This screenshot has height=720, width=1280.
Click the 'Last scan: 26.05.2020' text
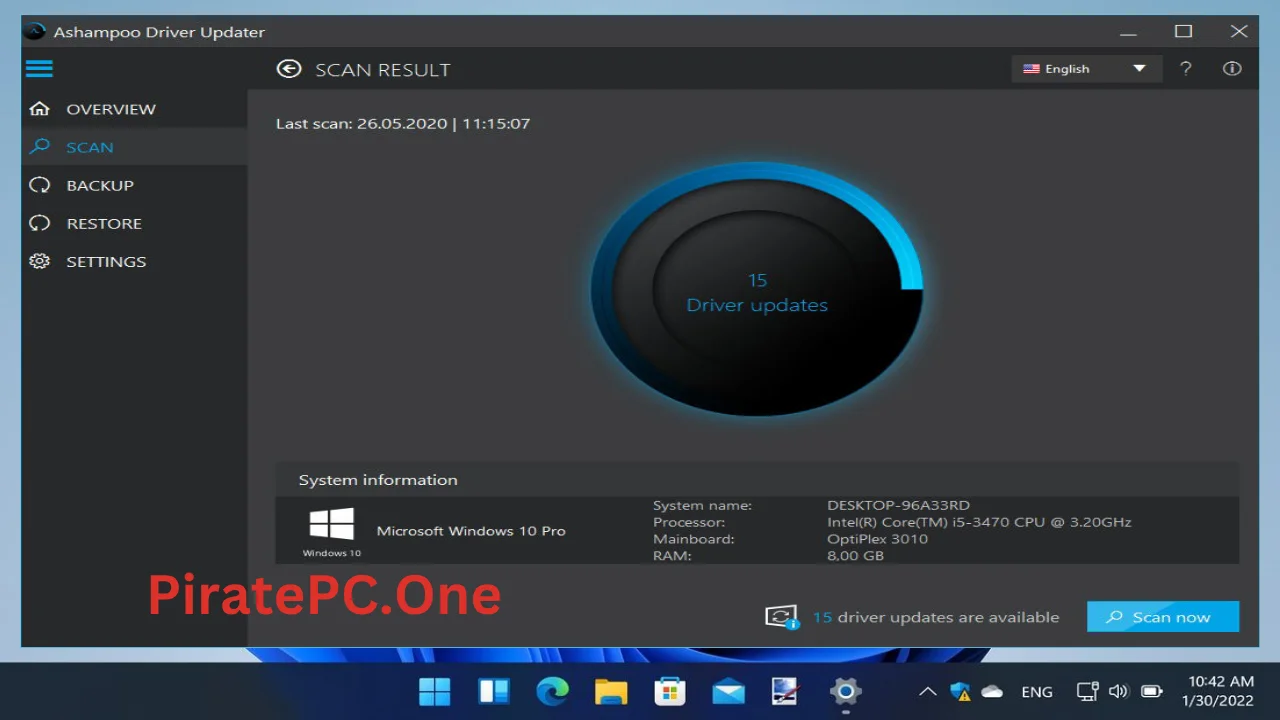tap(403, 124)
